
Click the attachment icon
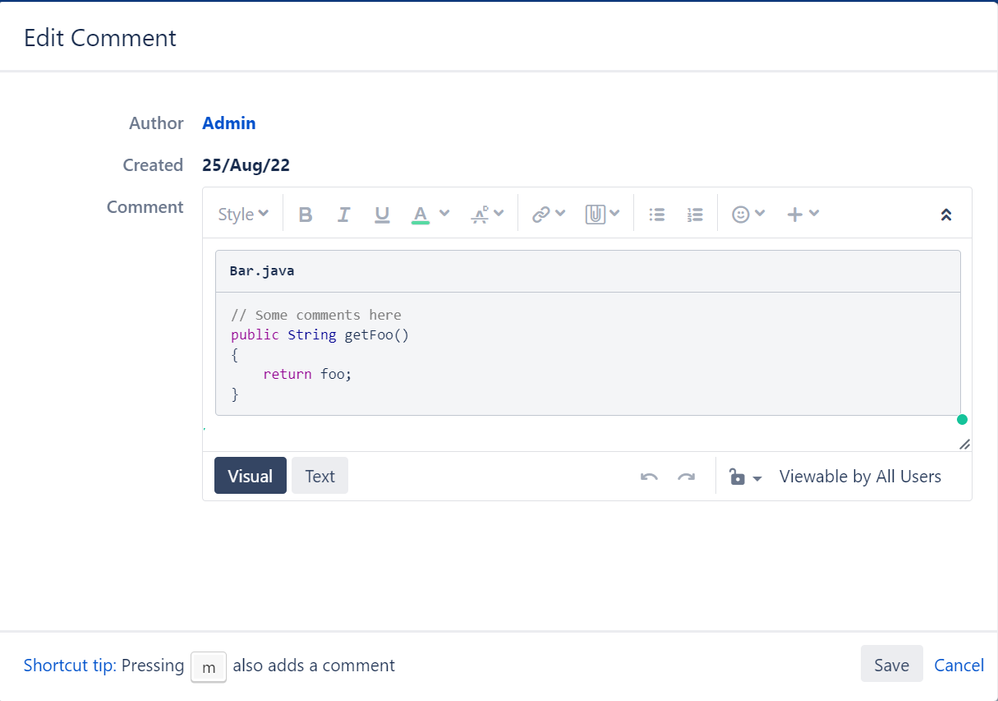[x=595, y=215]
